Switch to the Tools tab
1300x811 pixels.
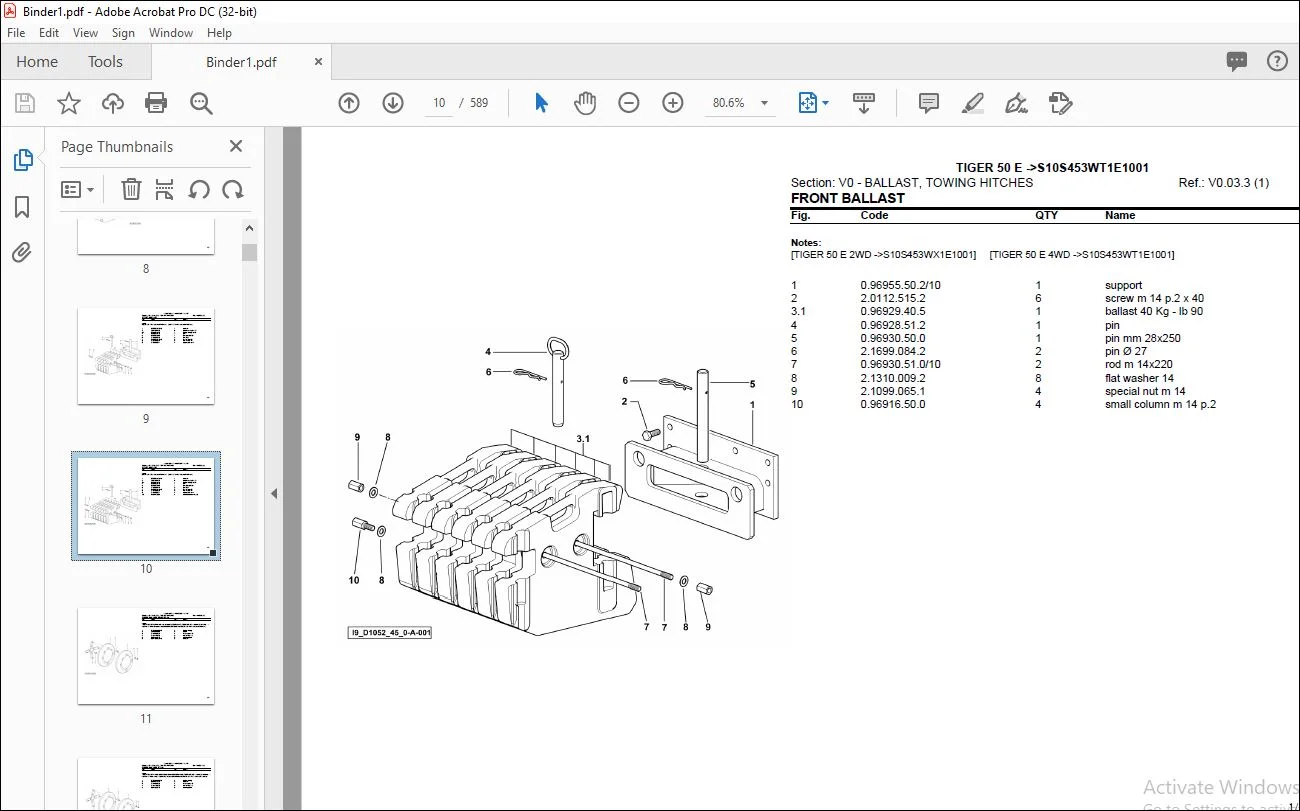click(x=105, y=62)
